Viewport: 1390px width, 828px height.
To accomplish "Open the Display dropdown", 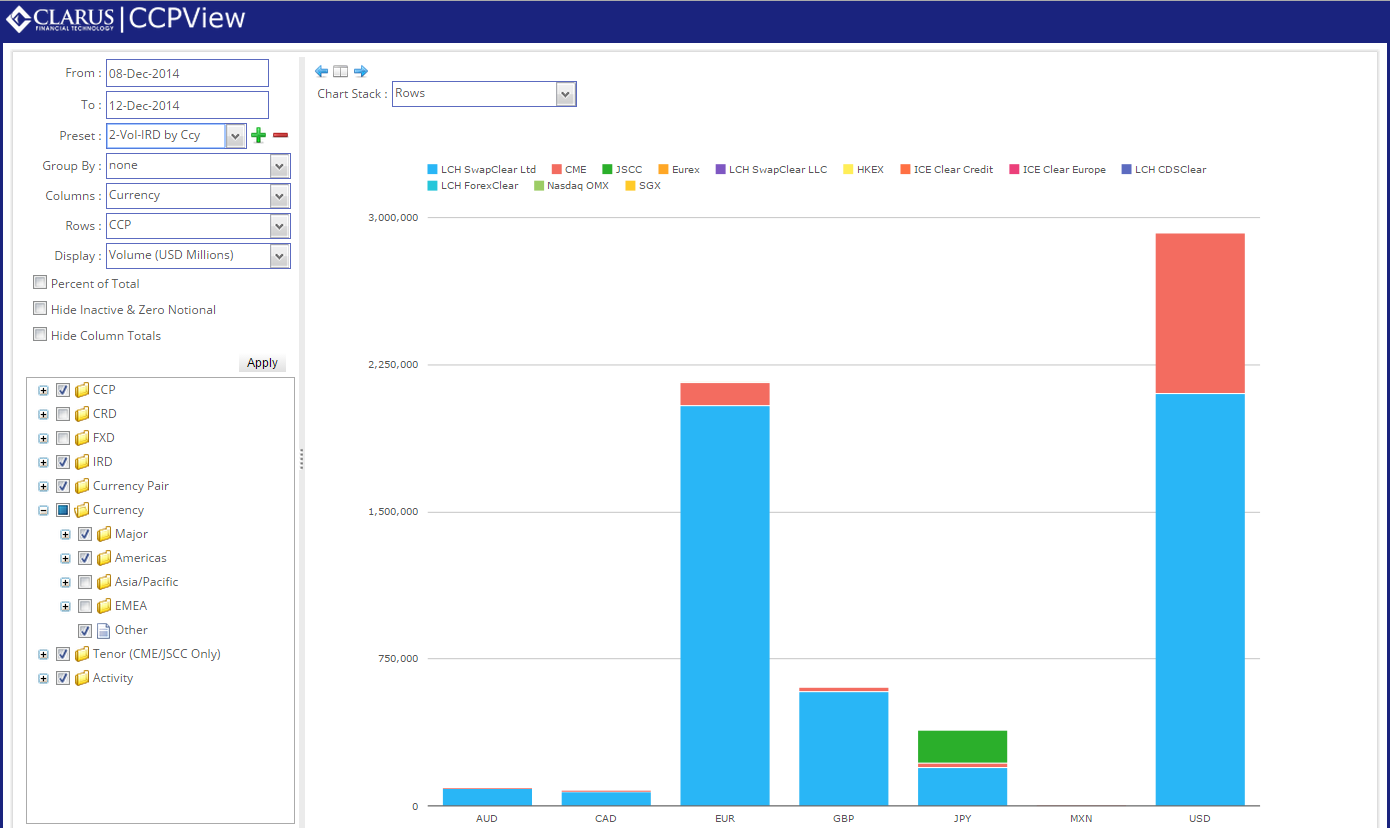I will click(x=280, y=256).
